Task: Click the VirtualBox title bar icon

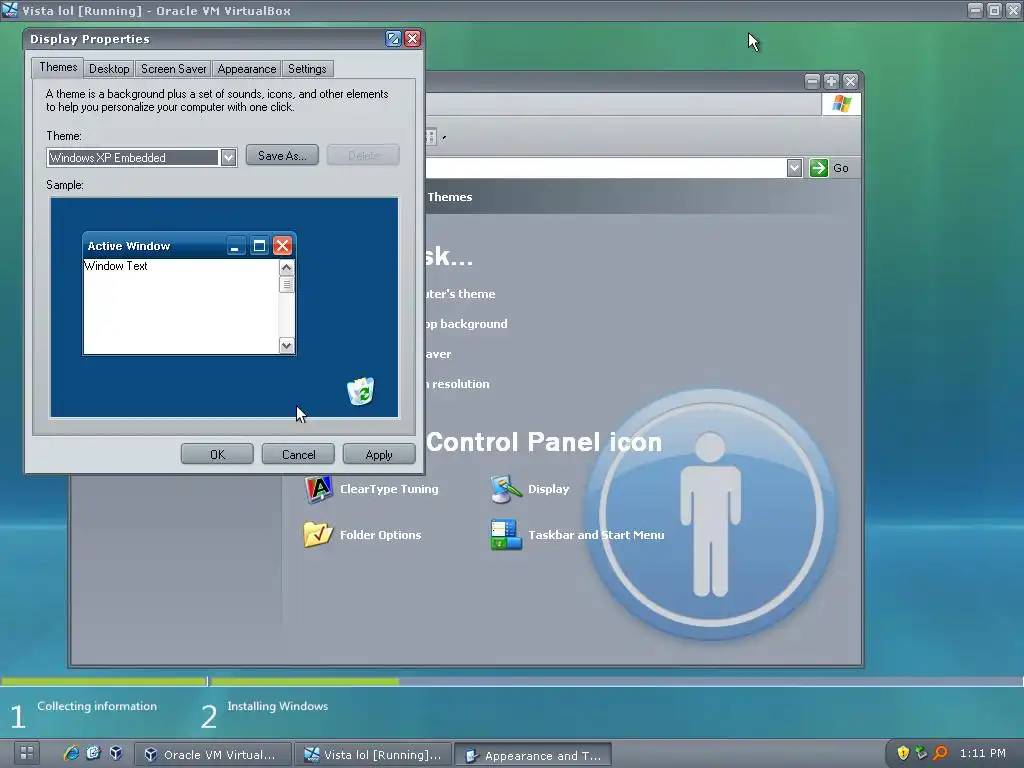Action: coord(10,10)
